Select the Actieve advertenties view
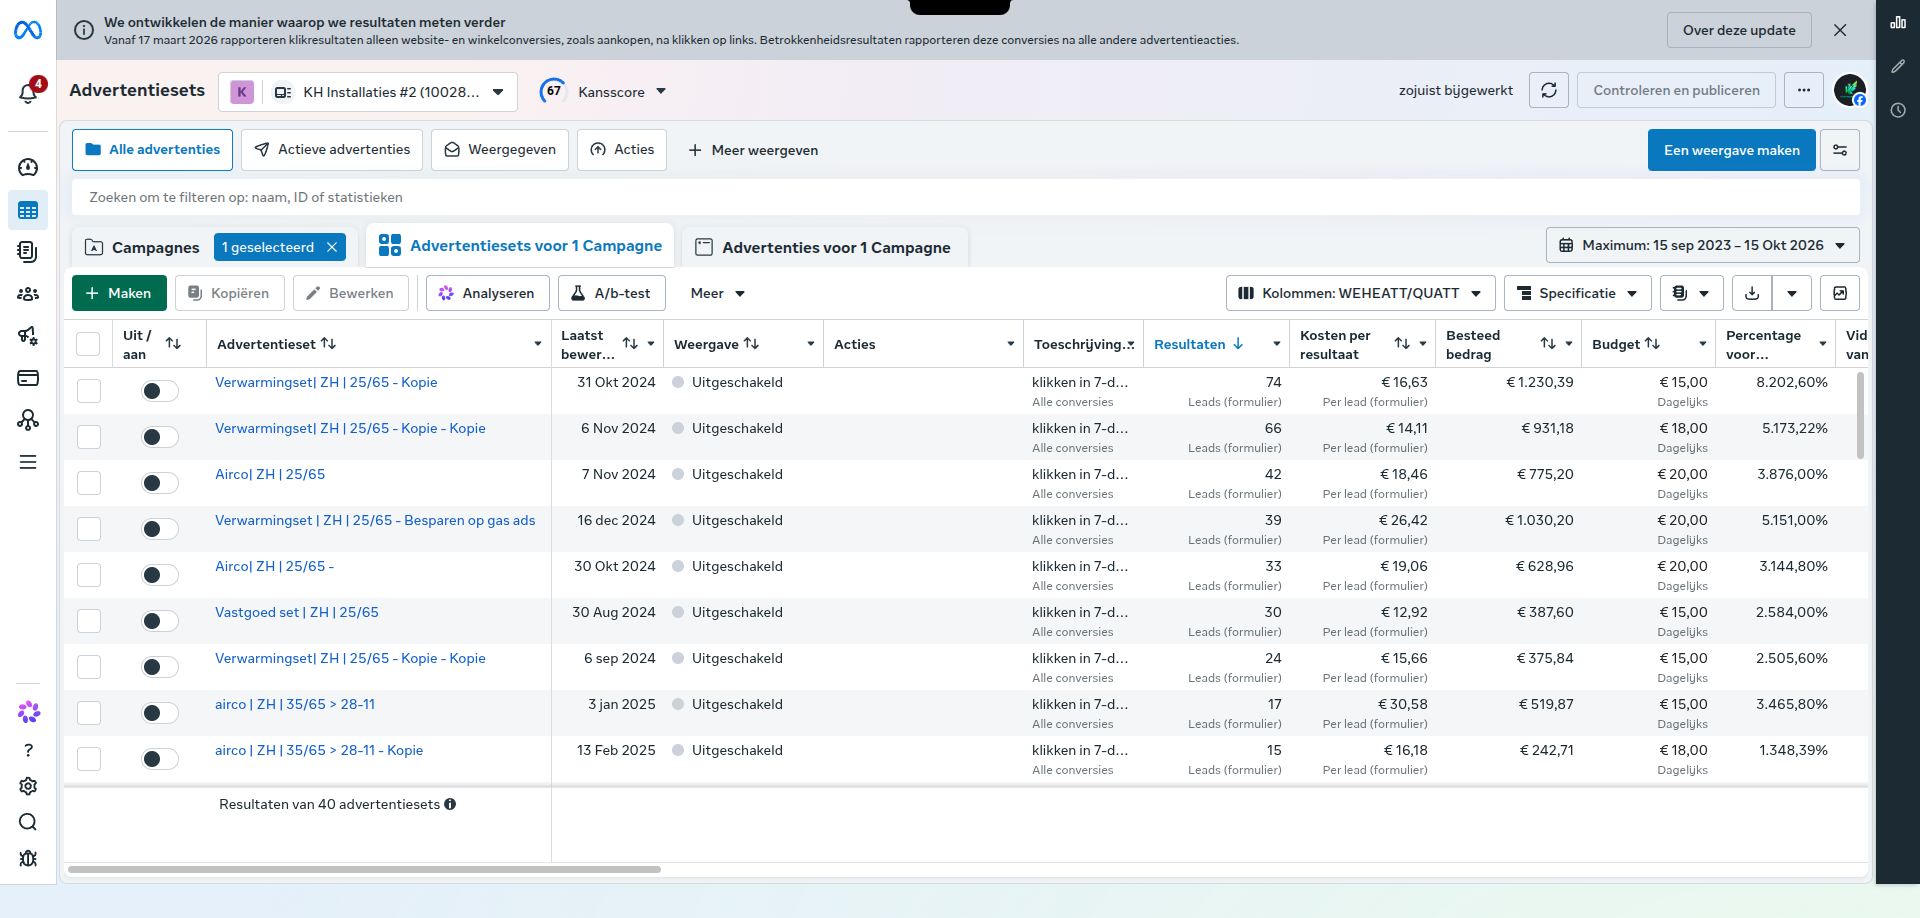The height and width of the screenshot is (918, 1920). click(x=332, y=150)
